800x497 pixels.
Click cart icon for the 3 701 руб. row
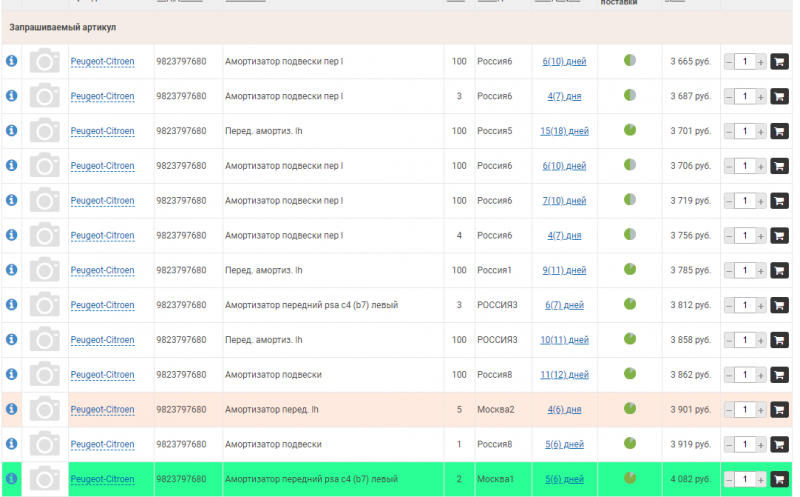[779, 131]
